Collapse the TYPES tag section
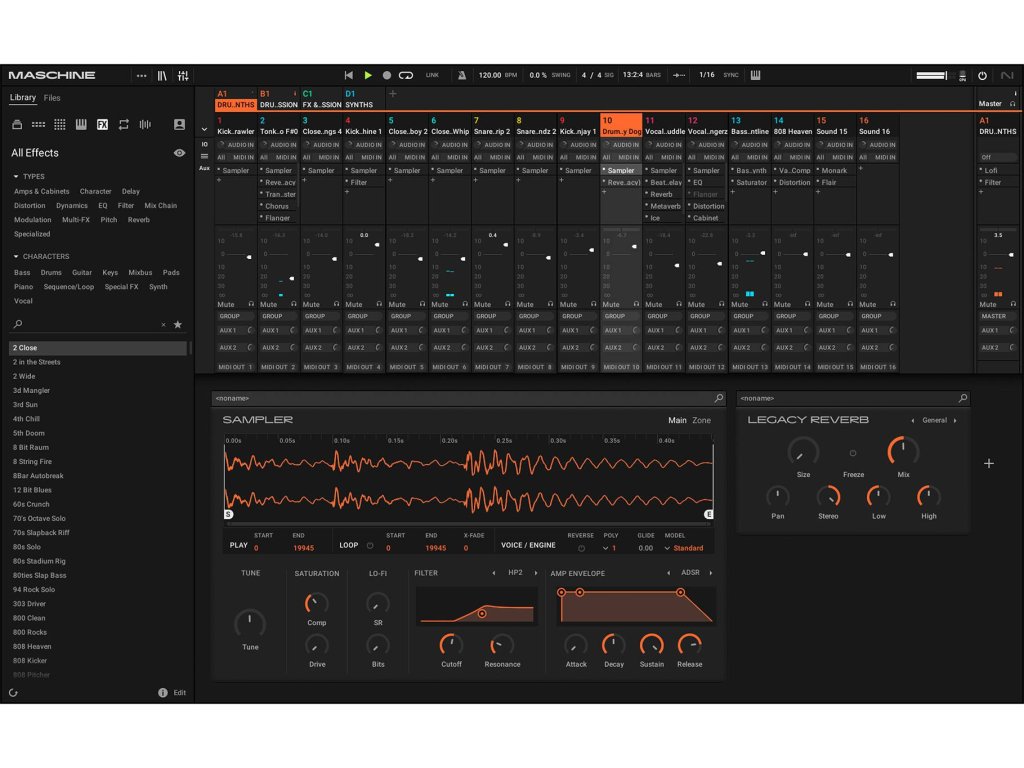This screenshot has height=768, width=1024. coord(16,176)
